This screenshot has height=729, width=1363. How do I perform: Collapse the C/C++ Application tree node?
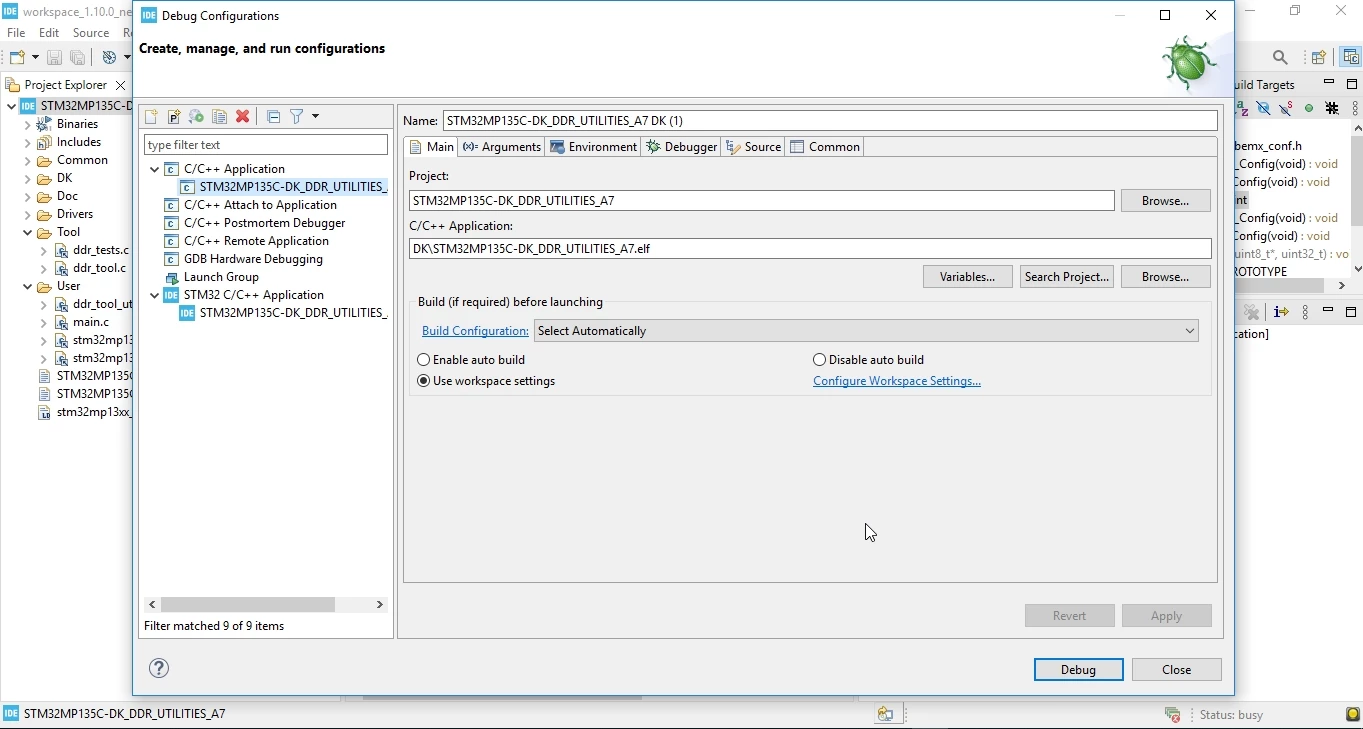pyautogui.click(x=155, y=169)
